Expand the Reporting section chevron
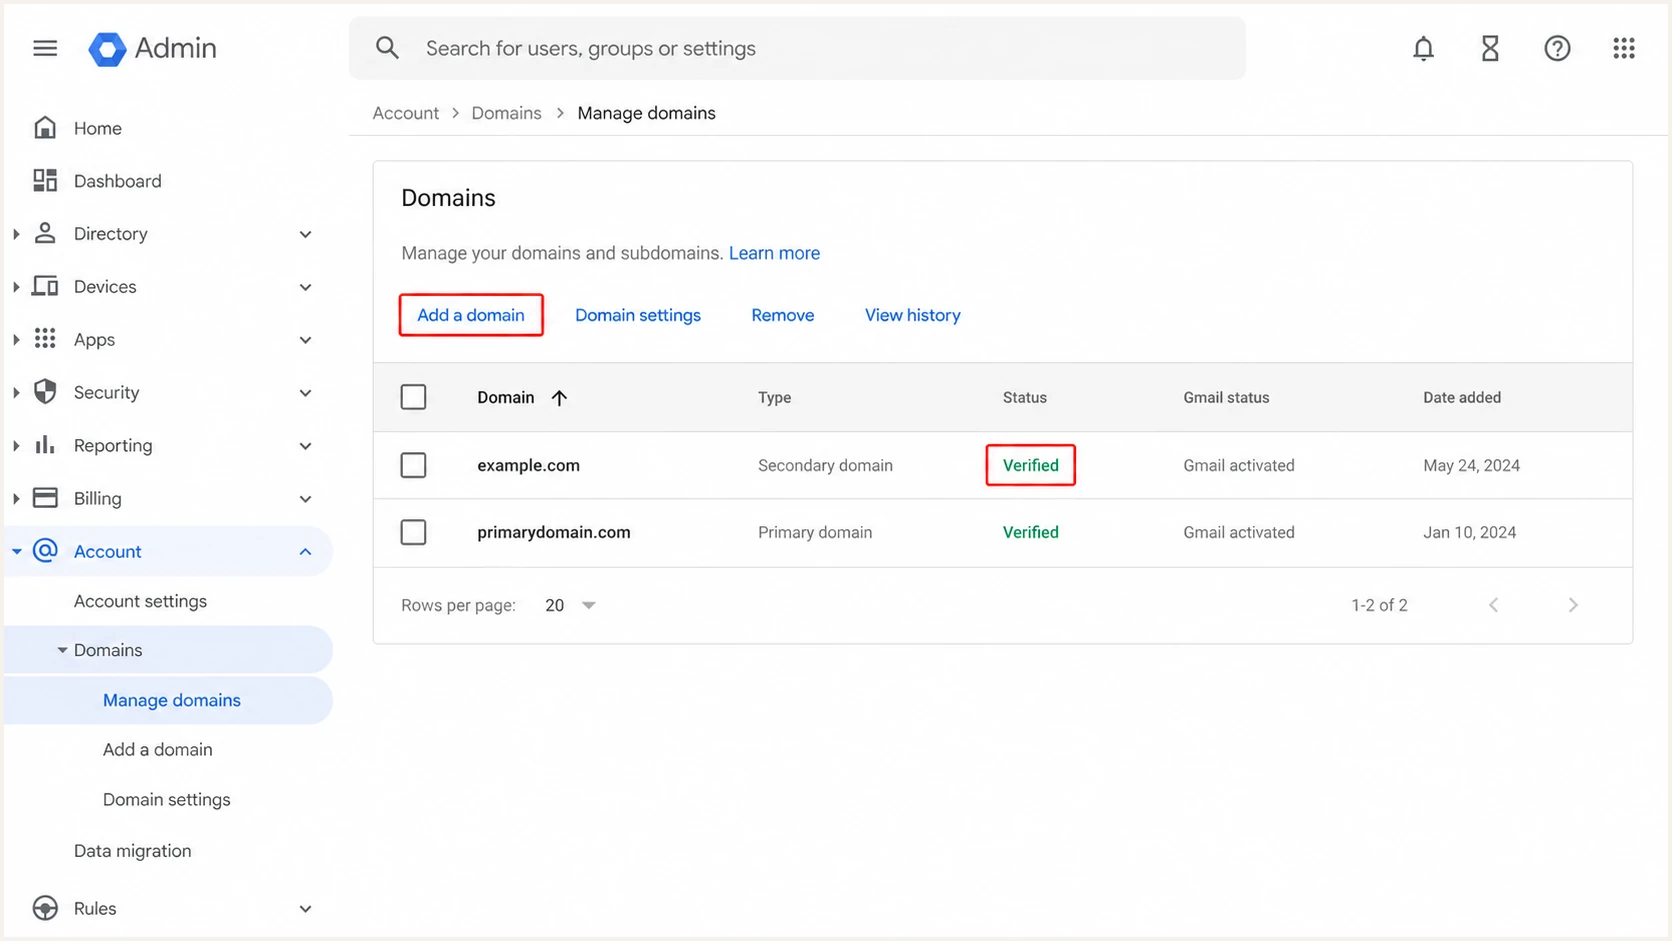 [x=306, y=446]
